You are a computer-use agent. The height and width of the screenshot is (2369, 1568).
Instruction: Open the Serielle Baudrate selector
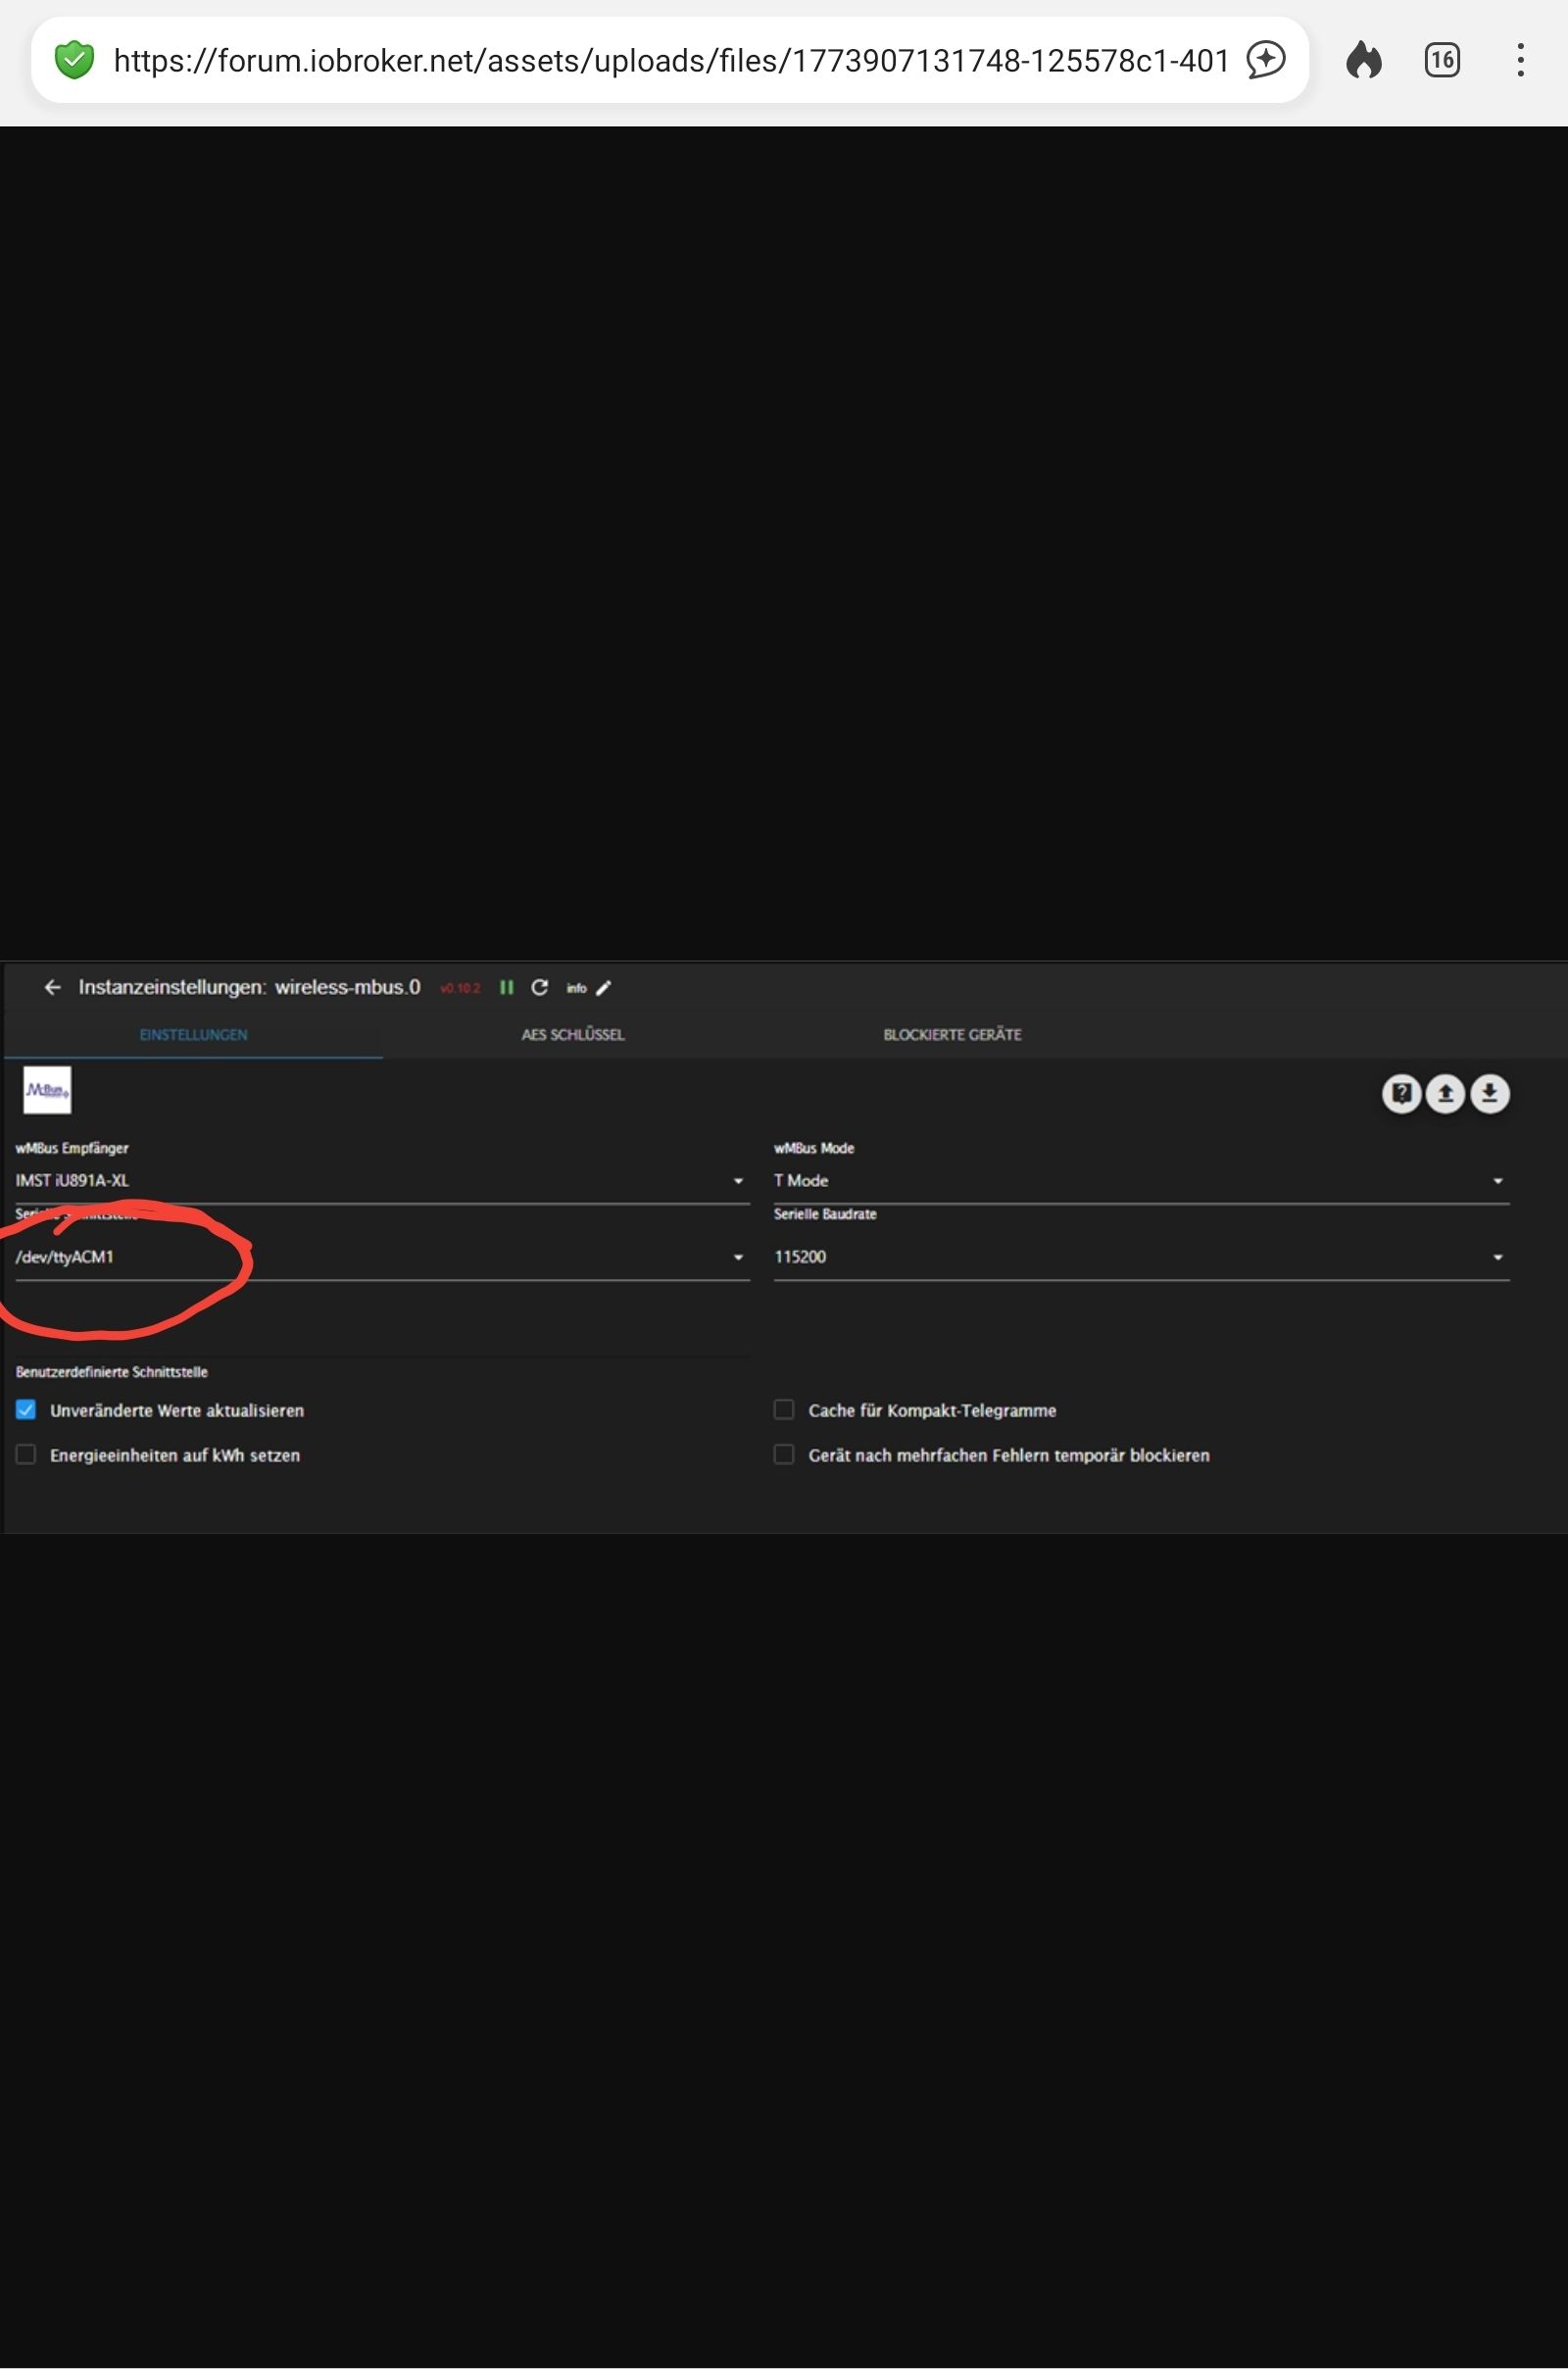[1497, 1257]
